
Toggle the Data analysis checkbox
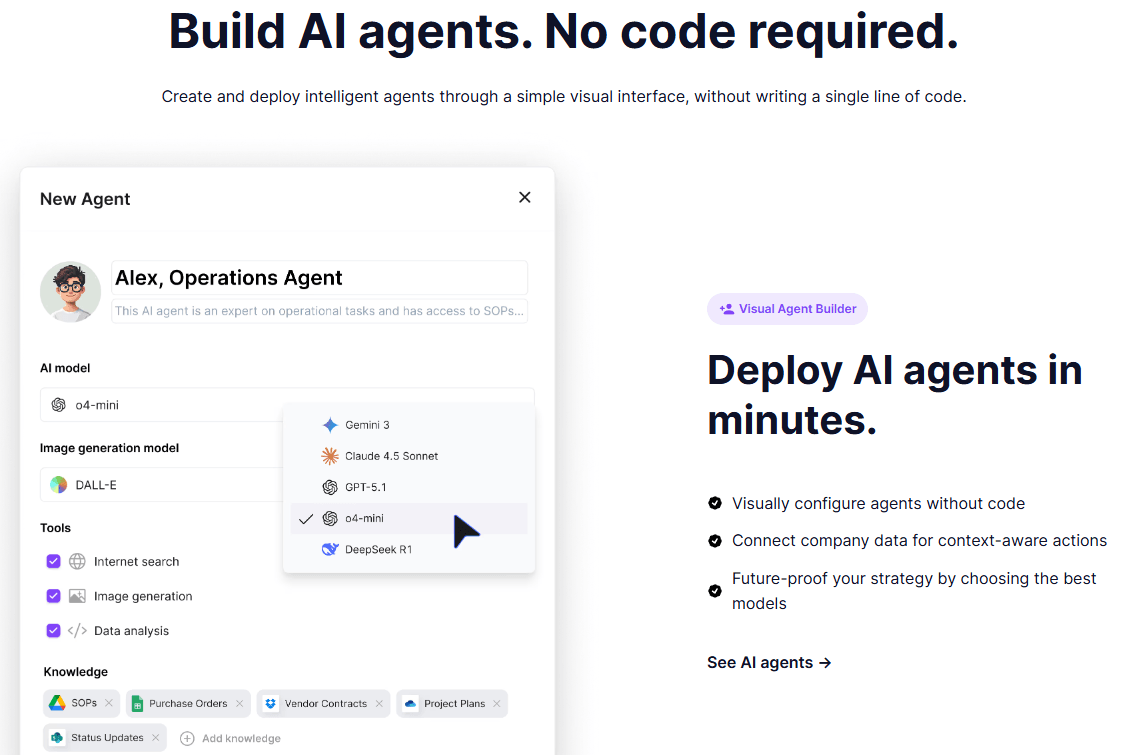click(x=53, y=630)
